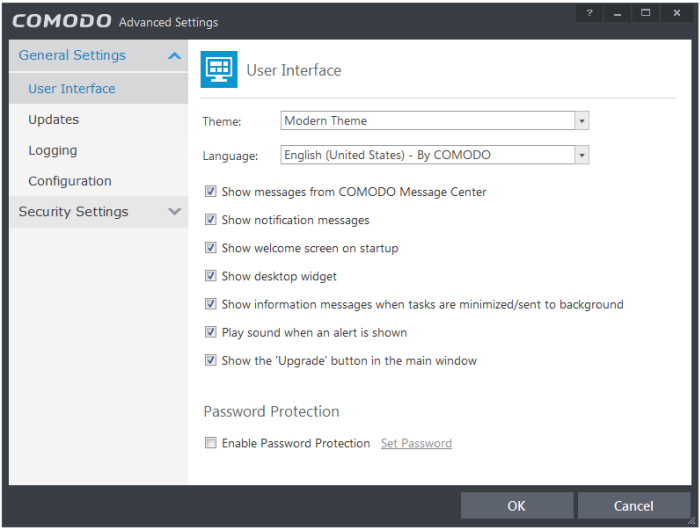Uncheck Show the 'Upgrade' button option
Image resolution: width=700 pixels, height=529 pixels.
pos(211,360)
